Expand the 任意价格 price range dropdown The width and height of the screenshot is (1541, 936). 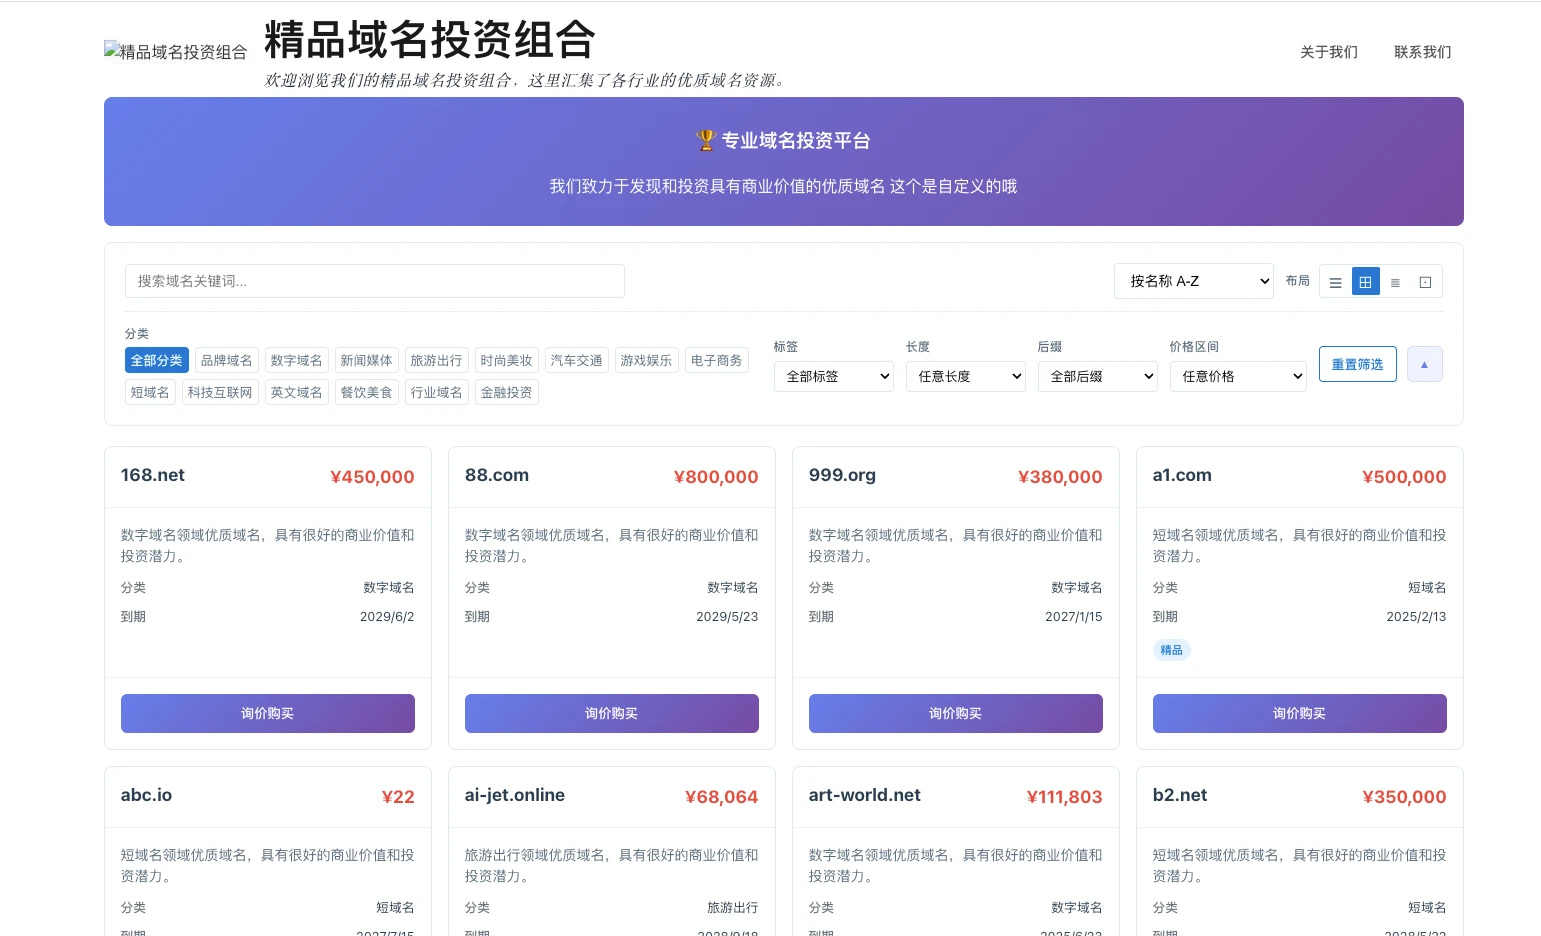coord(1238,376)
